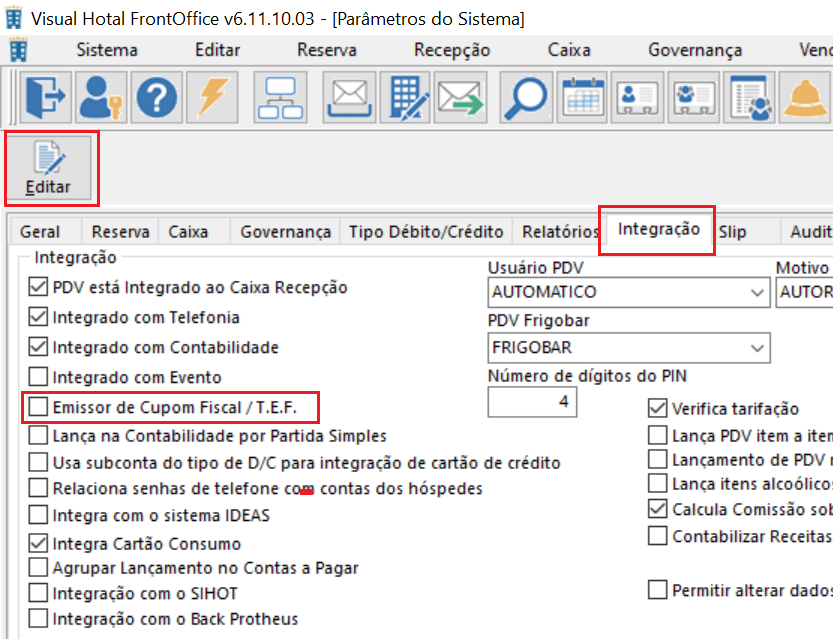Enable Integra com o sistema IDEAS
Image resolution: width=833 pixels, height=639 pixels.
[38, 515]
